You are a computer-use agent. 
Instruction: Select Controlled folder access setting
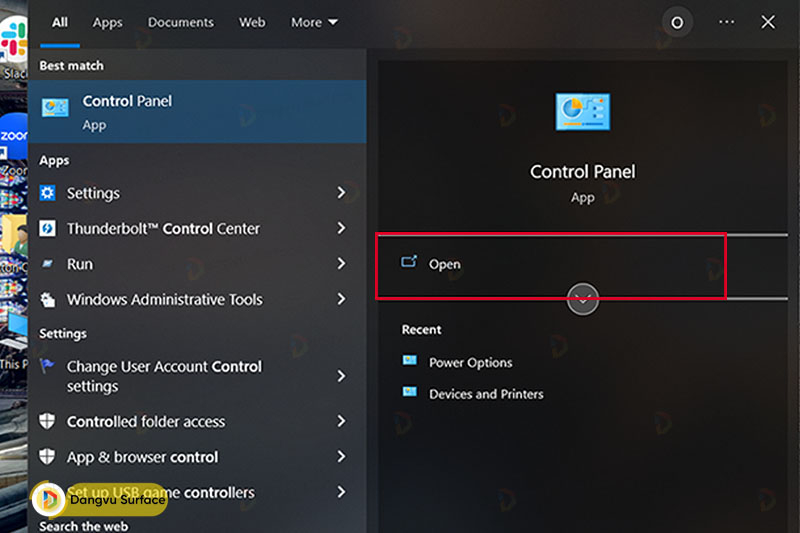click(197, 421)
